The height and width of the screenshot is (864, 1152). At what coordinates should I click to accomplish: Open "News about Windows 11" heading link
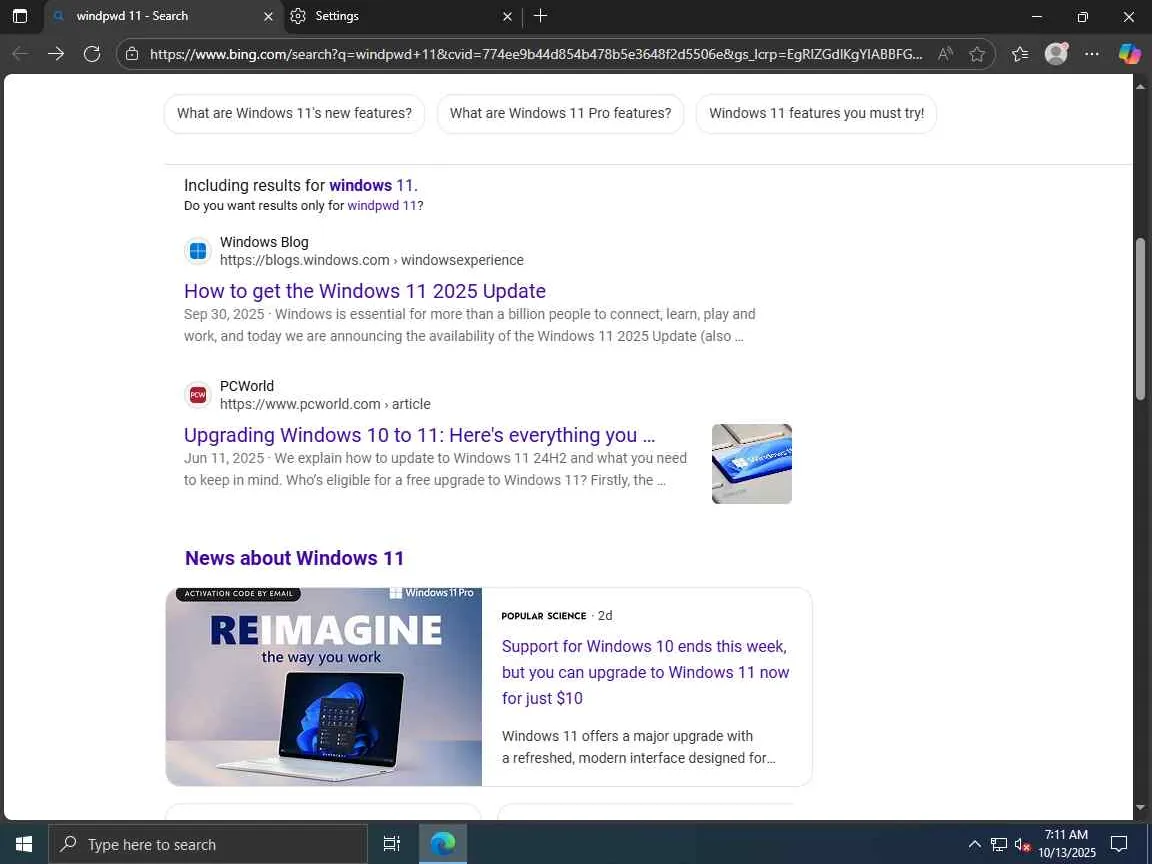[x=295, y=558]
